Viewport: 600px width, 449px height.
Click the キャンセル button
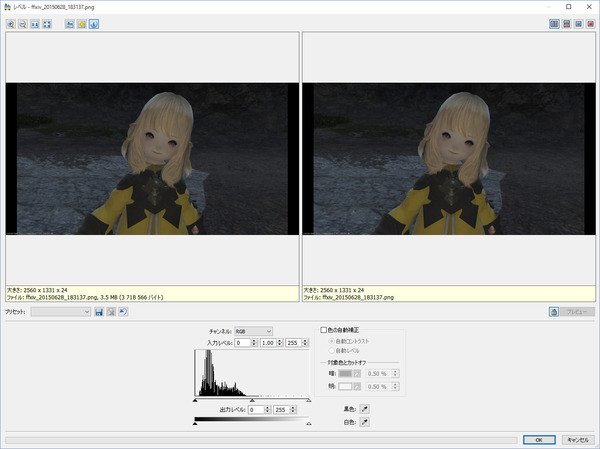[578, 440]
